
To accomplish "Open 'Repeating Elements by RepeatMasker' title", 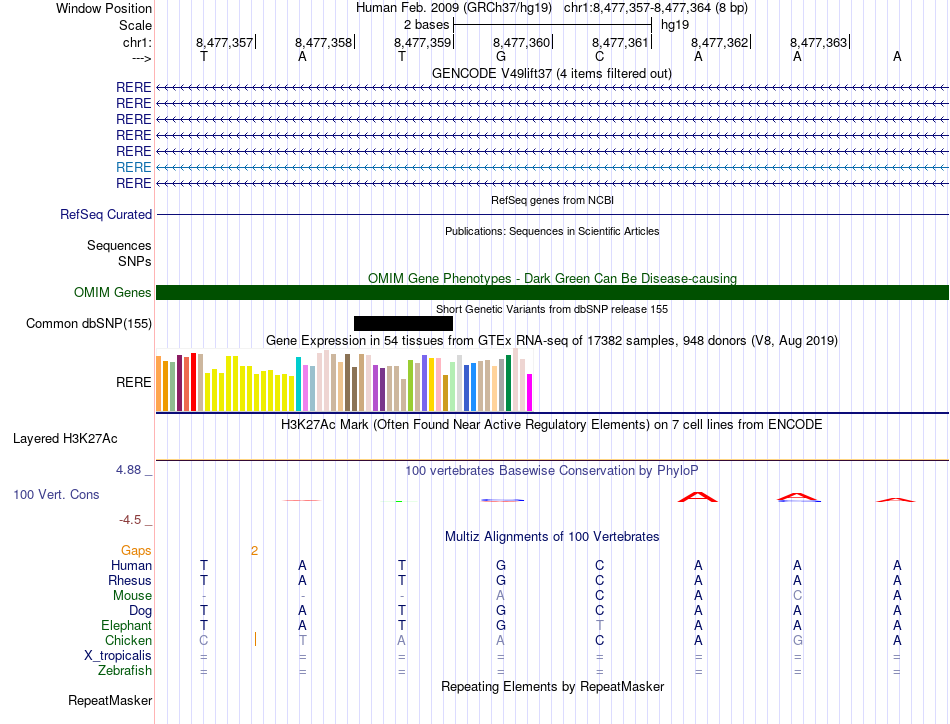I will point(552,686).
